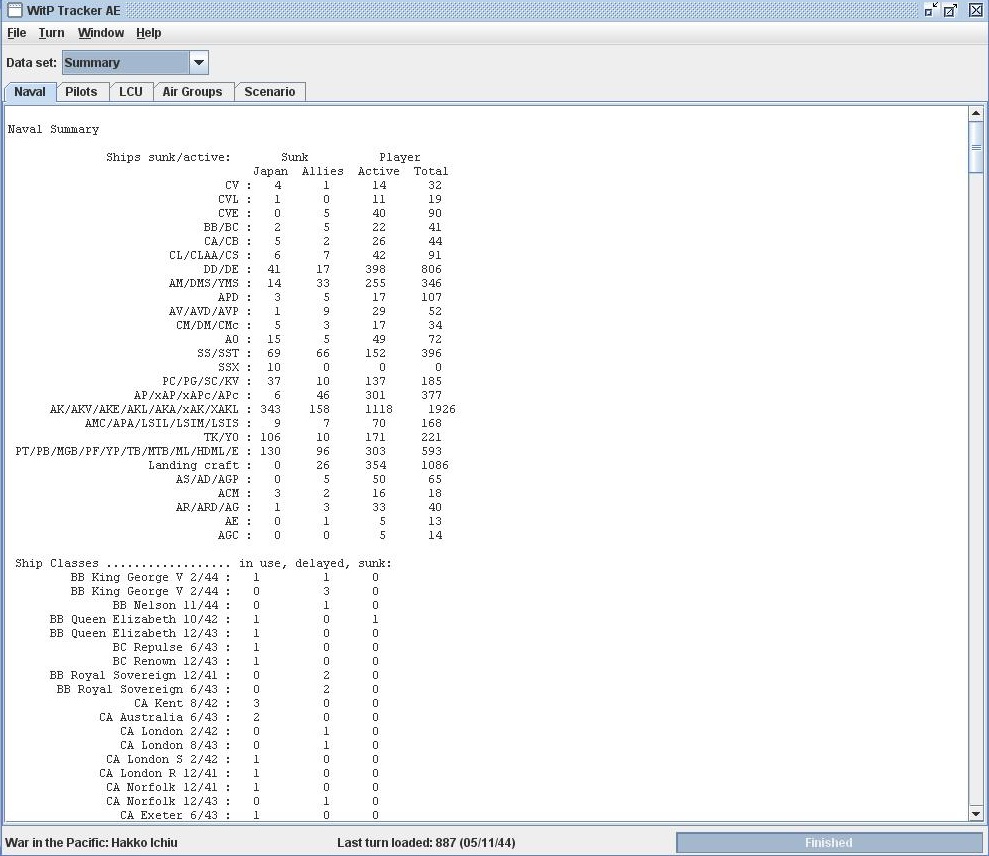Open the File menu
This screenshot has width=989, height=856.
[x=16, y=33]
